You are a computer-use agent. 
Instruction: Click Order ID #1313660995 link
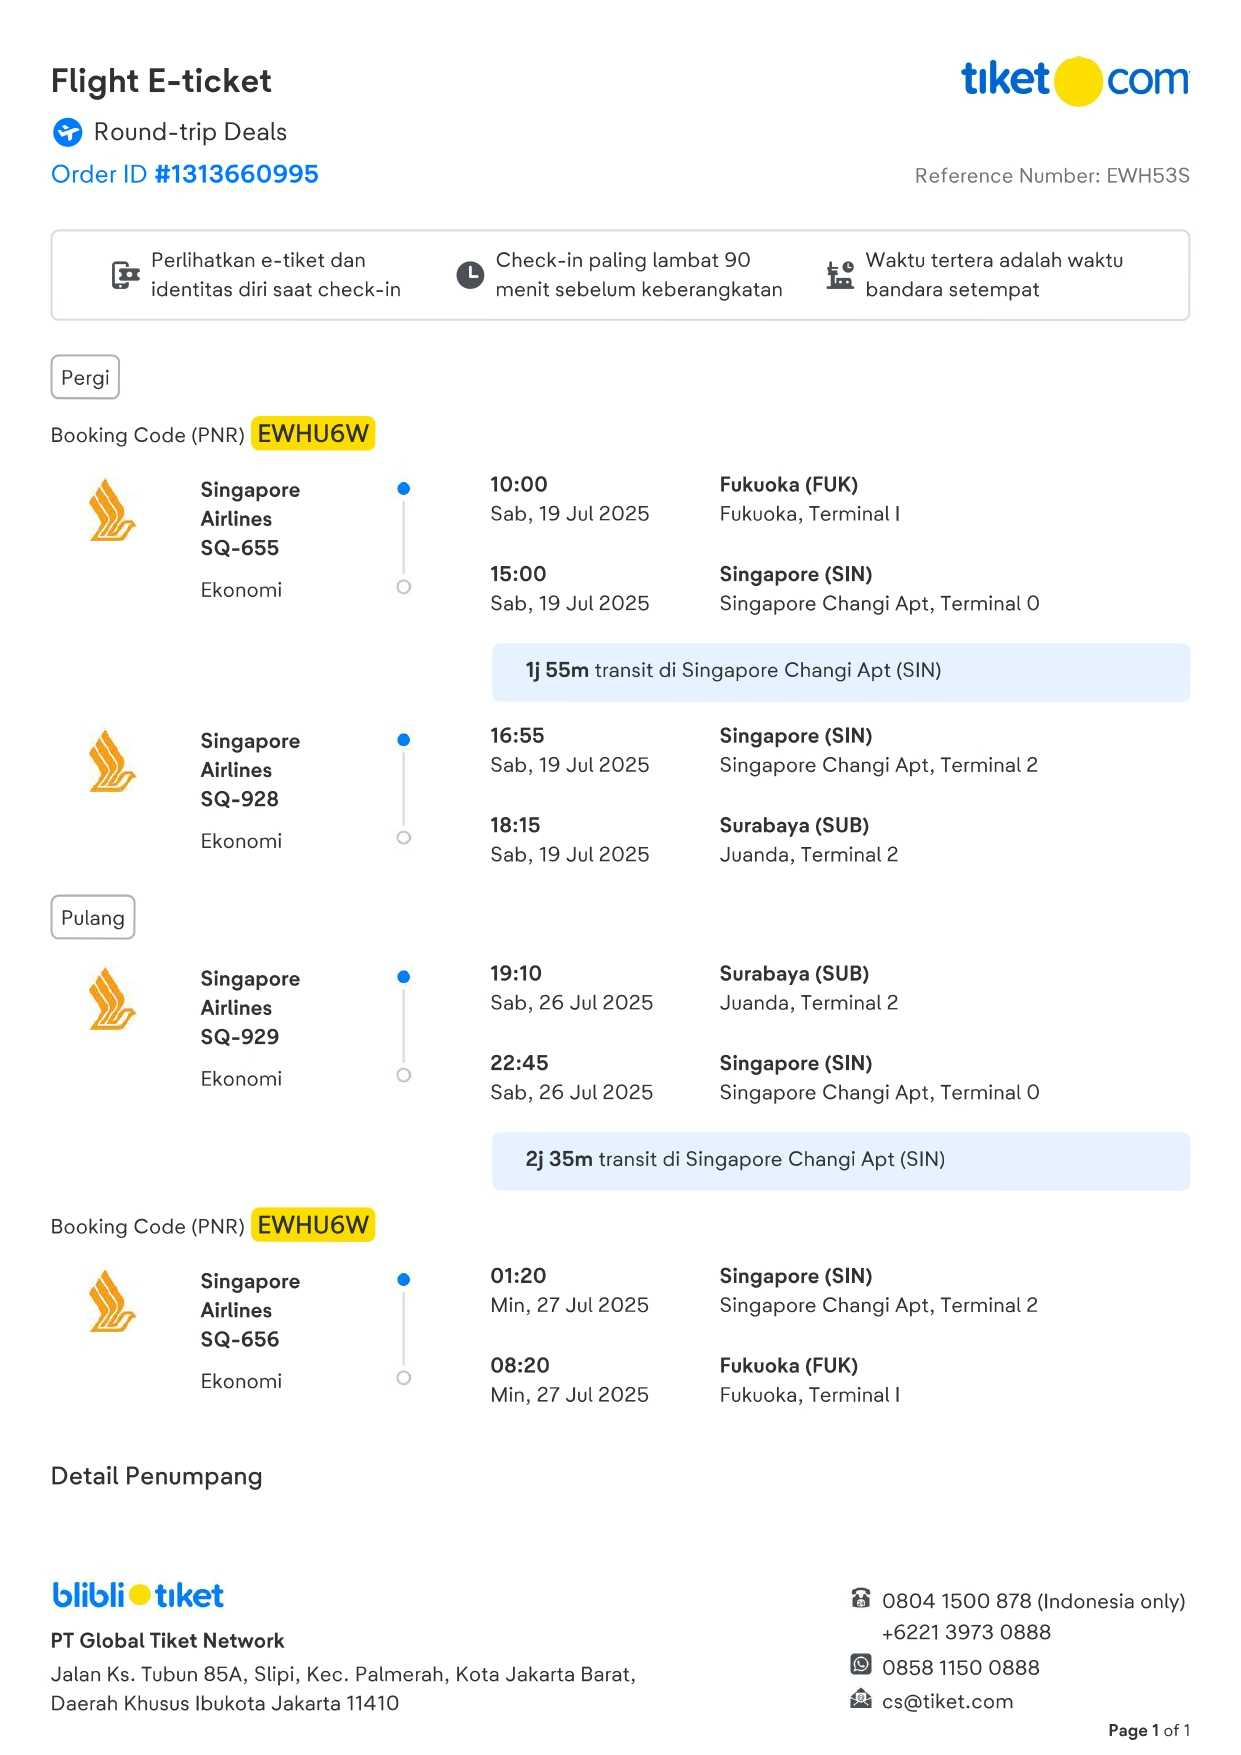[x=185, y=174]
